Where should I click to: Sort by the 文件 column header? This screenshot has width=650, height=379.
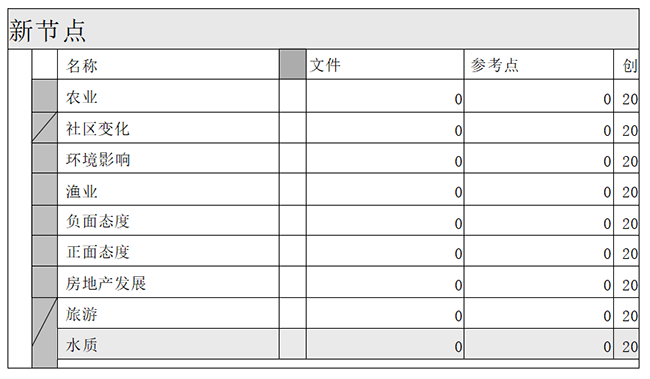[385, 65]
